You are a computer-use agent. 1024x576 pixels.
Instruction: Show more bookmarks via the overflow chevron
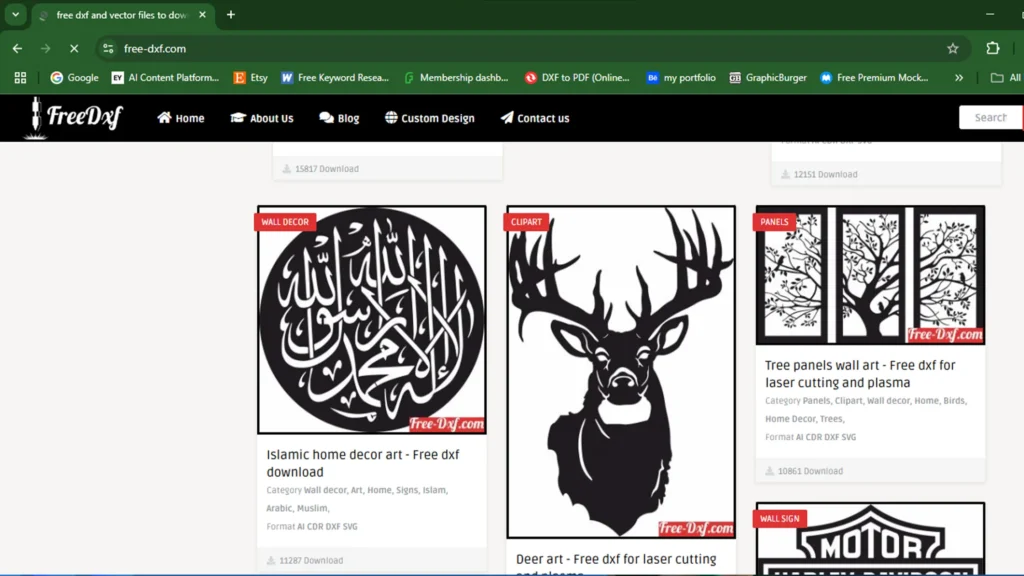tap(959, 77)
